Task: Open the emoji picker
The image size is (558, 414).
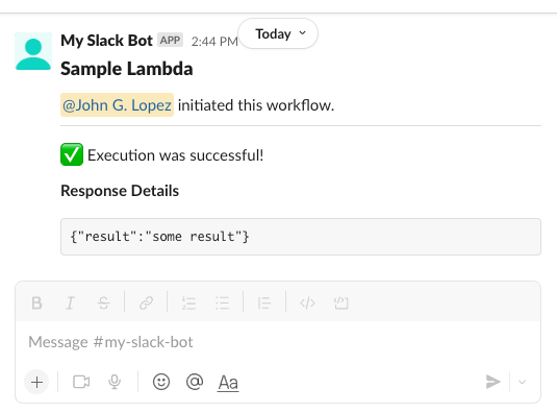Action: pos(161,382)
